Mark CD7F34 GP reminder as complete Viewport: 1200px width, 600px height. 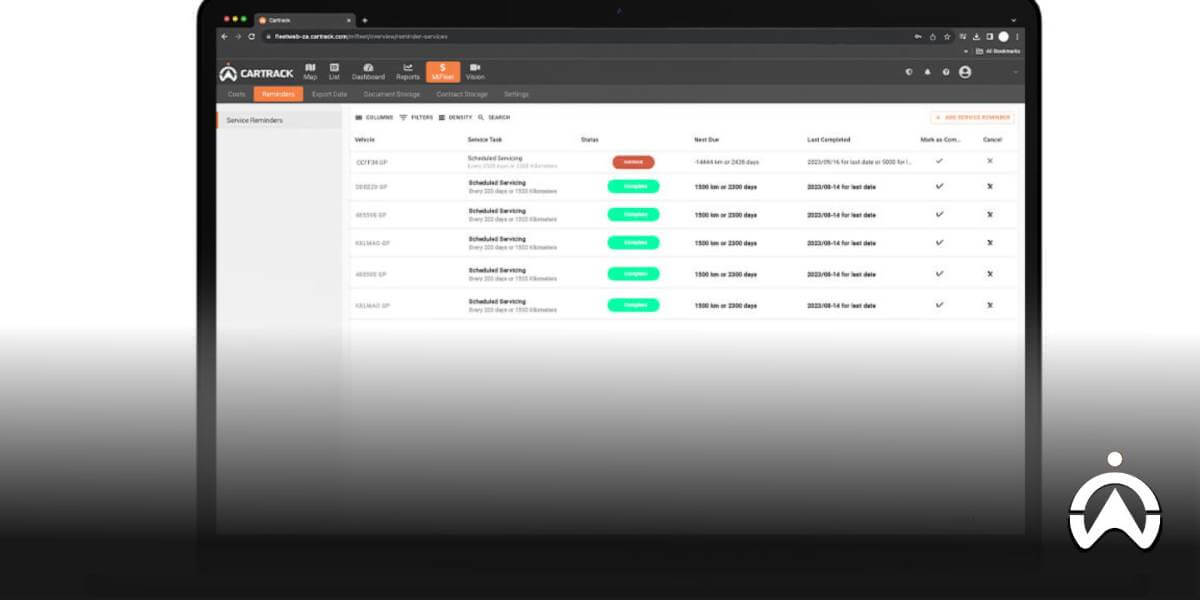939,161
